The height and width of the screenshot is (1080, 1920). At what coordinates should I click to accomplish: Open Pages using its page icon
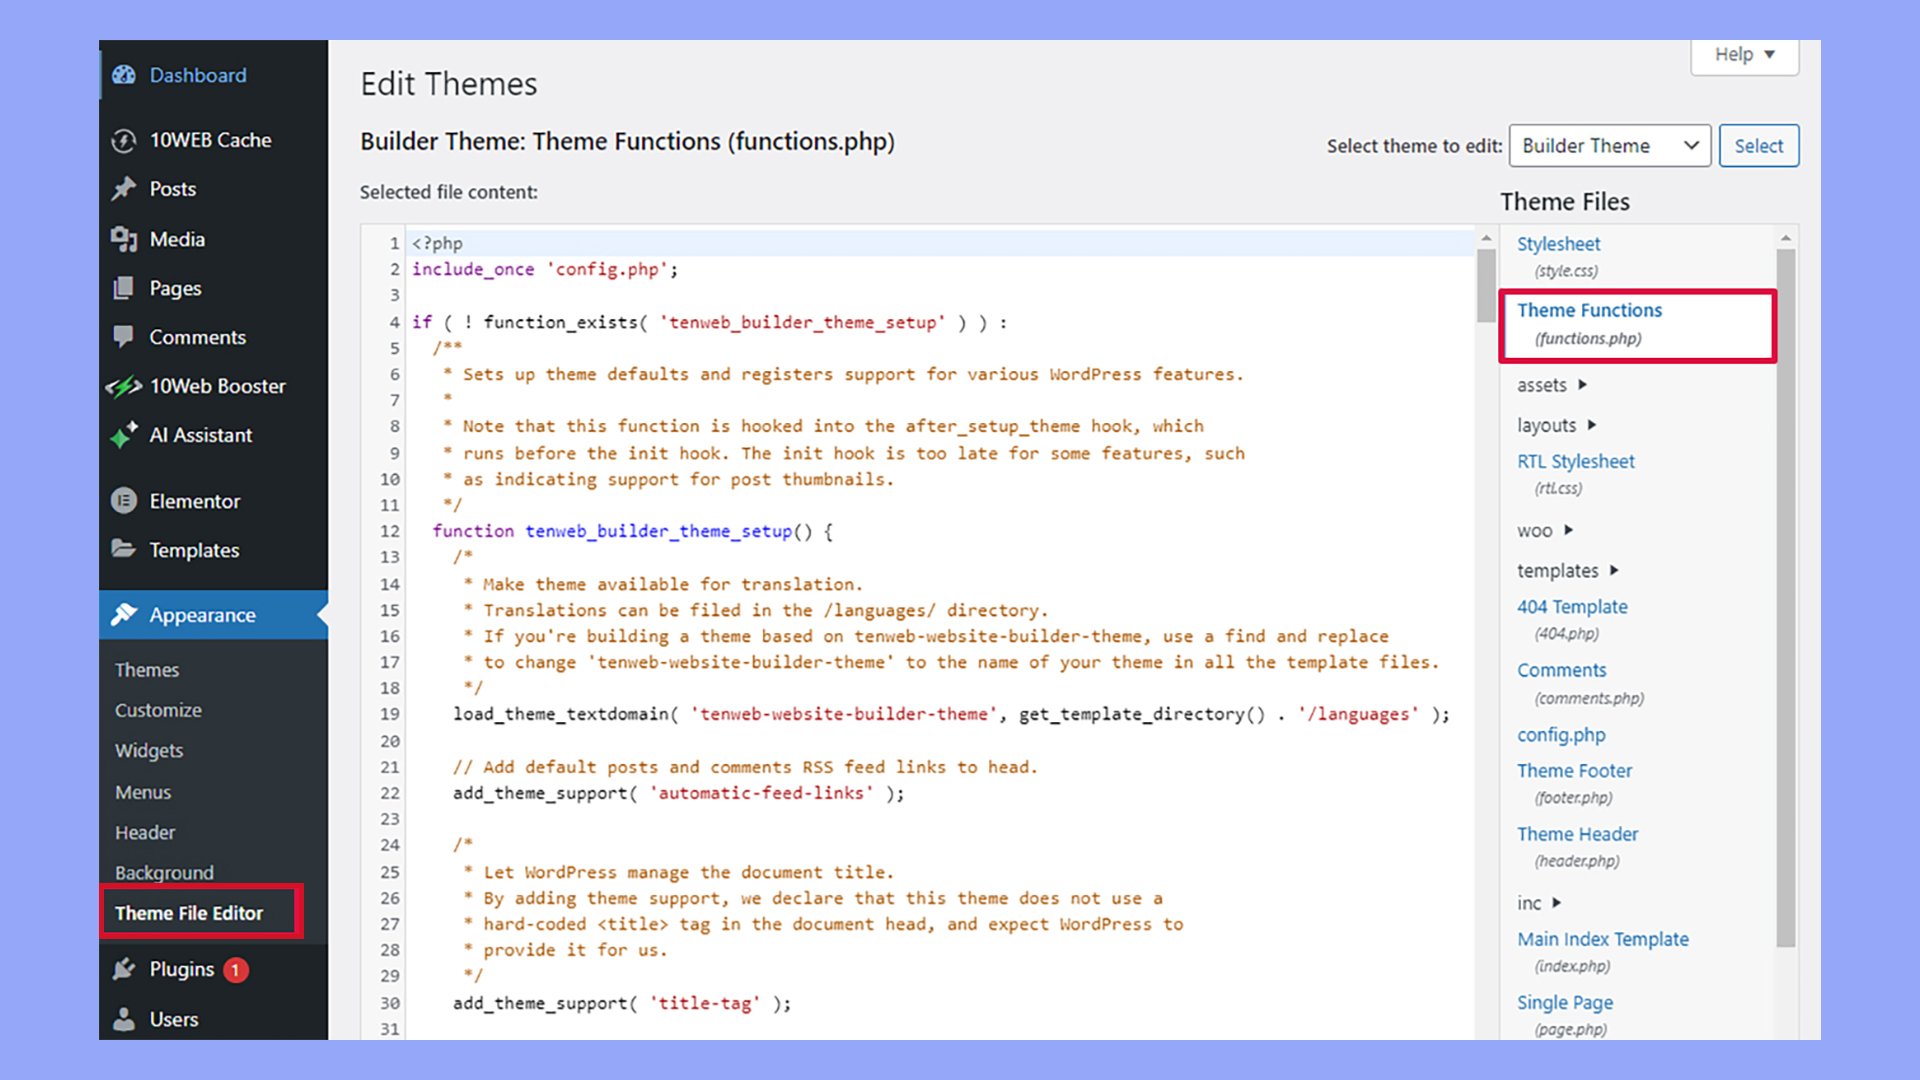pyautogui.click(x=123, y=288)
